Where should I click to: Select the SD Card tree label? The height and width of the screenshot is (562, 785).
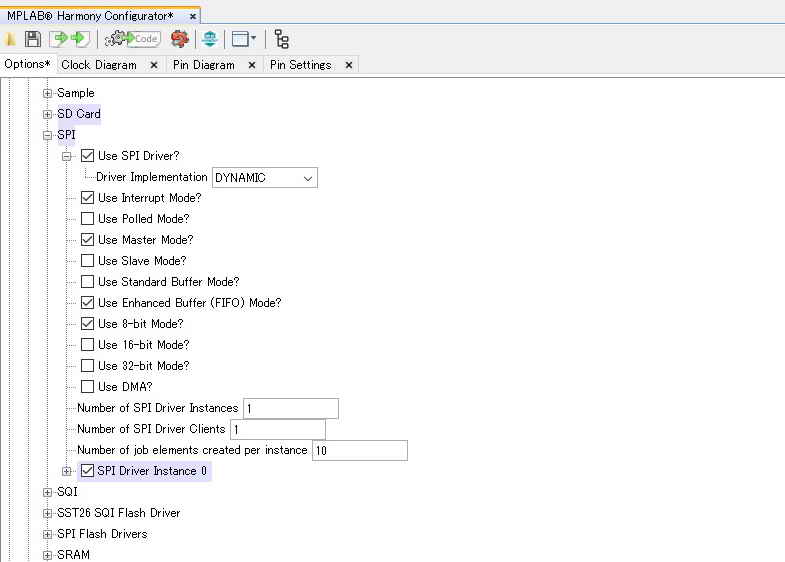pos(79,114)
